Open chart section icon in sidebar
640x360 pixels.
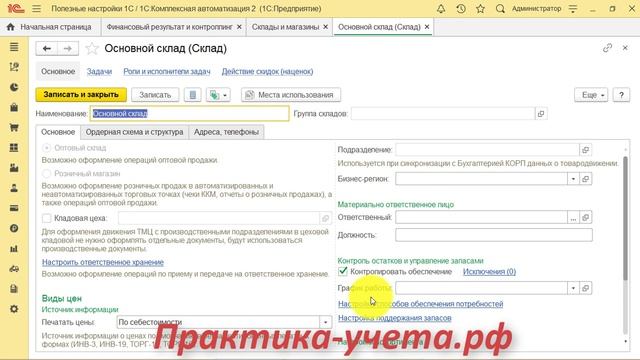[14, 67]
